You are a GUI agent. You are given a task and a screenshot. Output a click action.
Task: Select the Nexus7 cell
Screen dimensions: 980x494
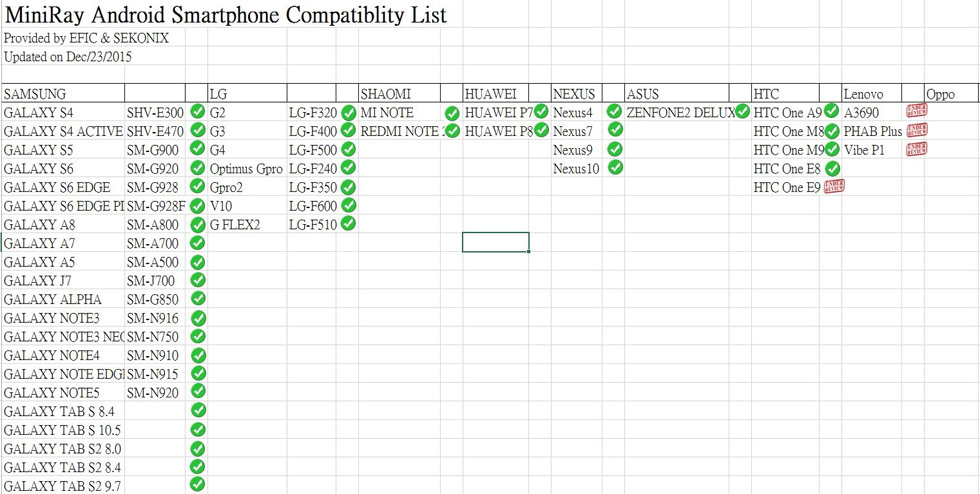click(x=576, y=131)
